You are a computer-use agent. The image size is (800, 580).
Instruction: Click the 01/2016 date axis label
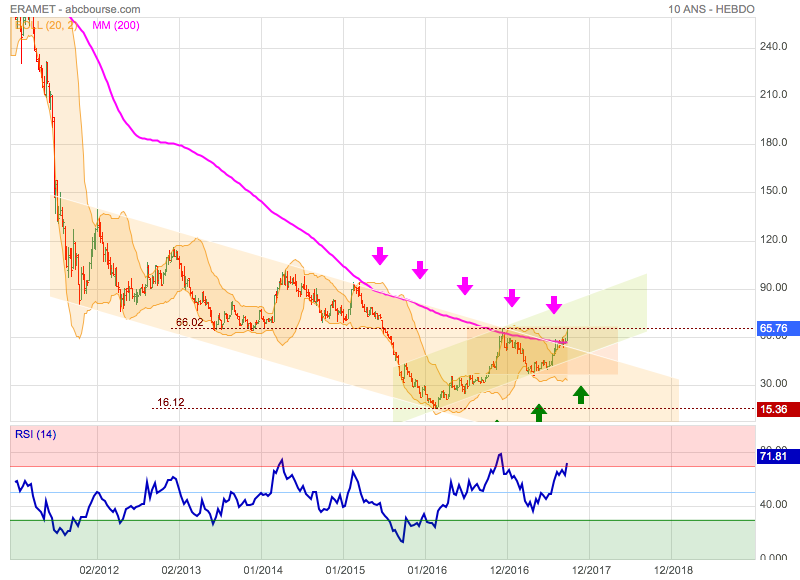click(x=427, y=570)
